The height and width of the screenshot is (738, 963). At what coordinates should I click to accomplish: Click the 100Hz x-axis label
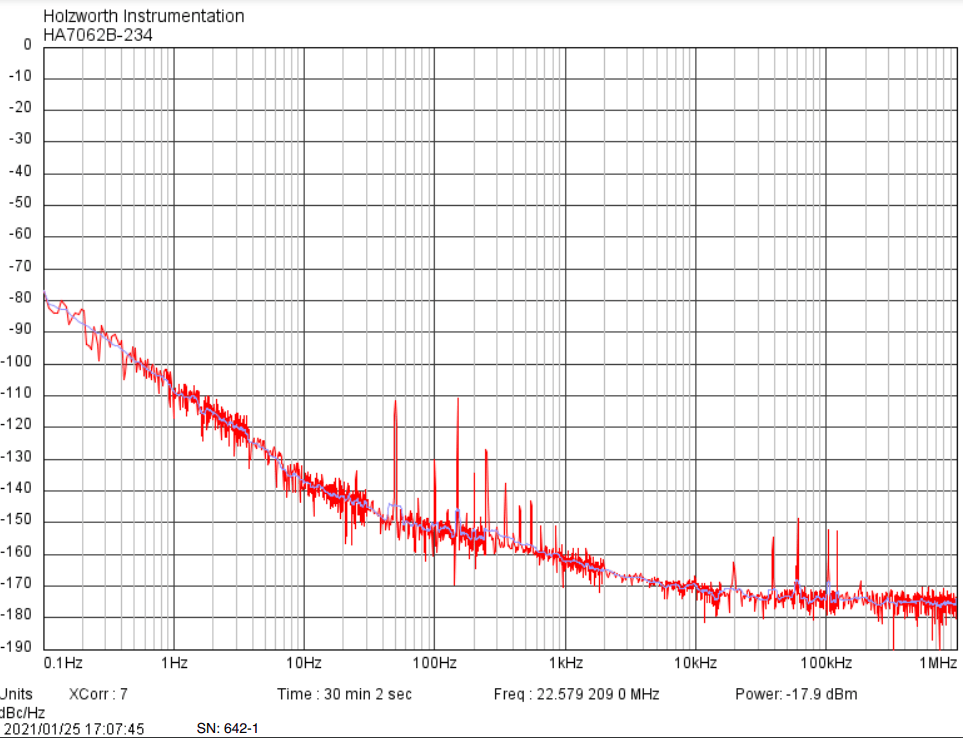pyautogui.click(x=435, y=663)
